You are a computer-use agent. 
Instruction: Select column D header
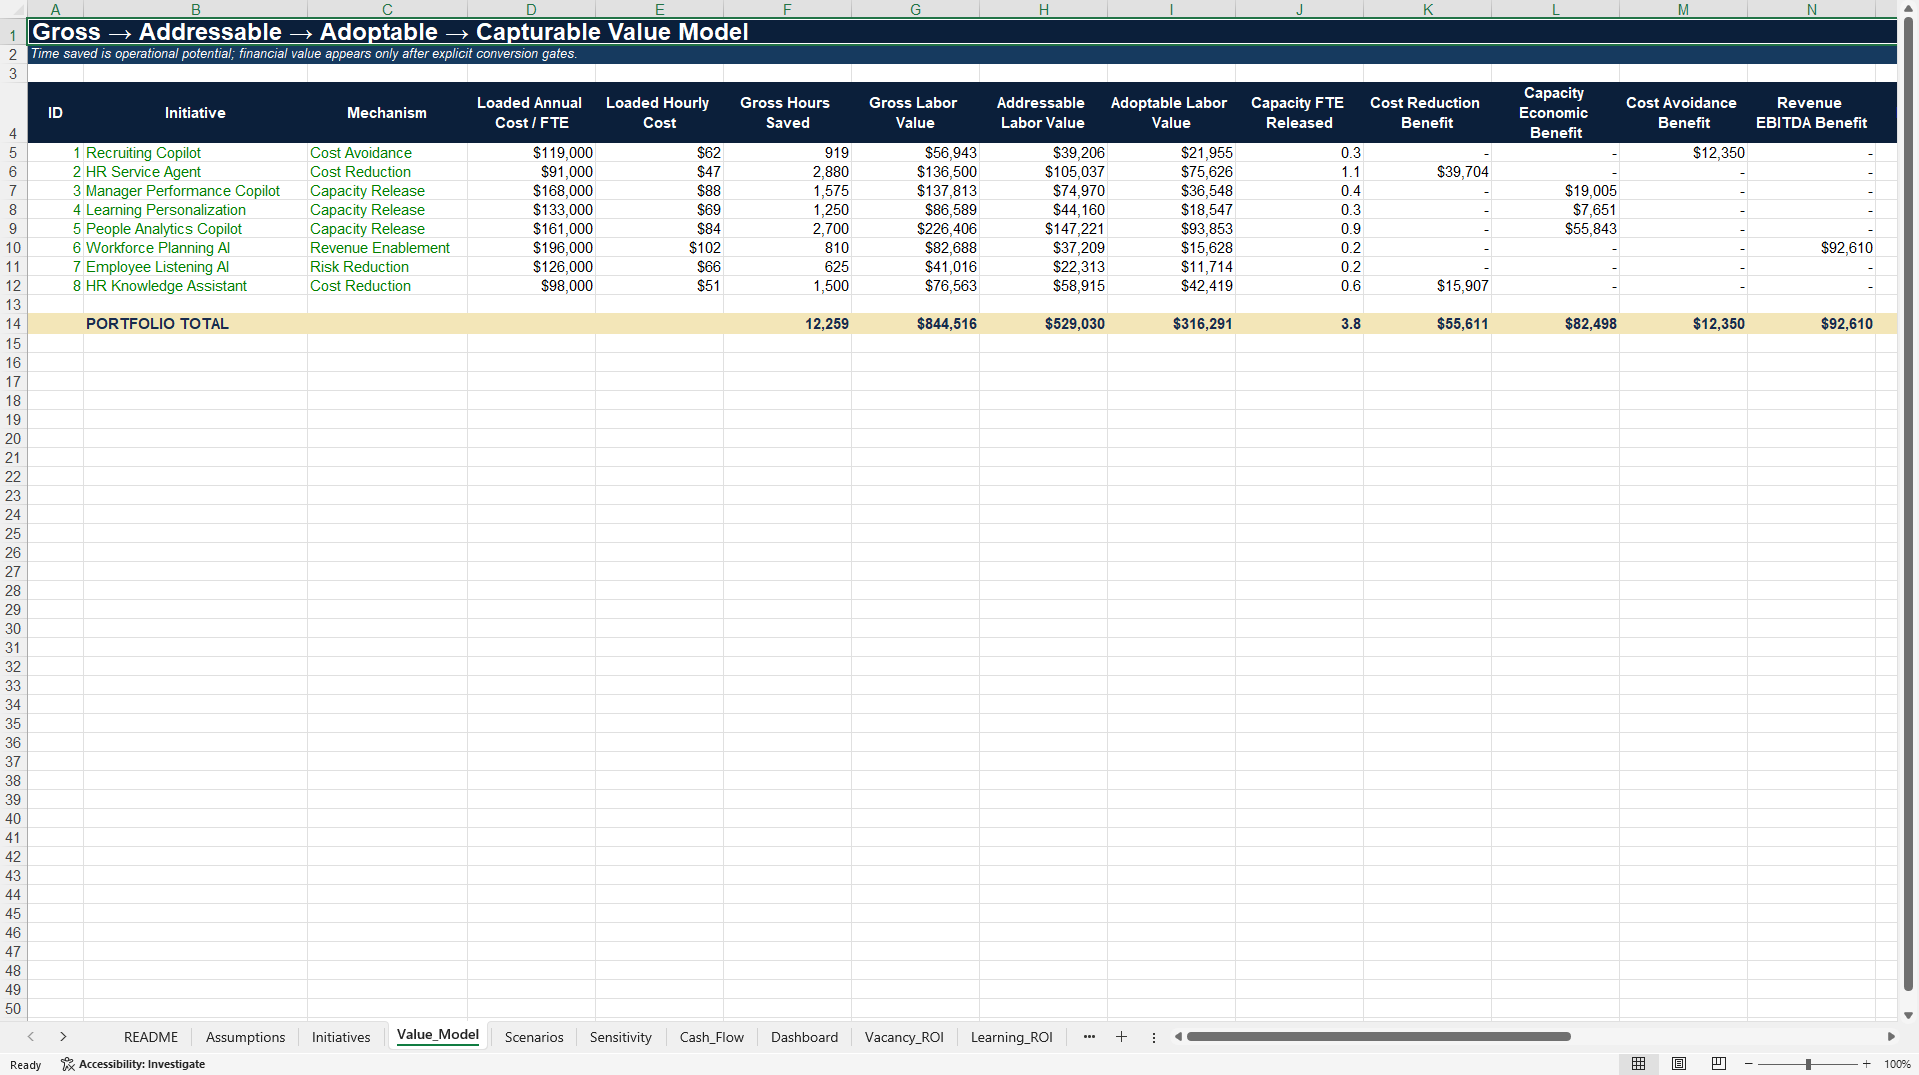pyautogui.click(x=531, y=9)
